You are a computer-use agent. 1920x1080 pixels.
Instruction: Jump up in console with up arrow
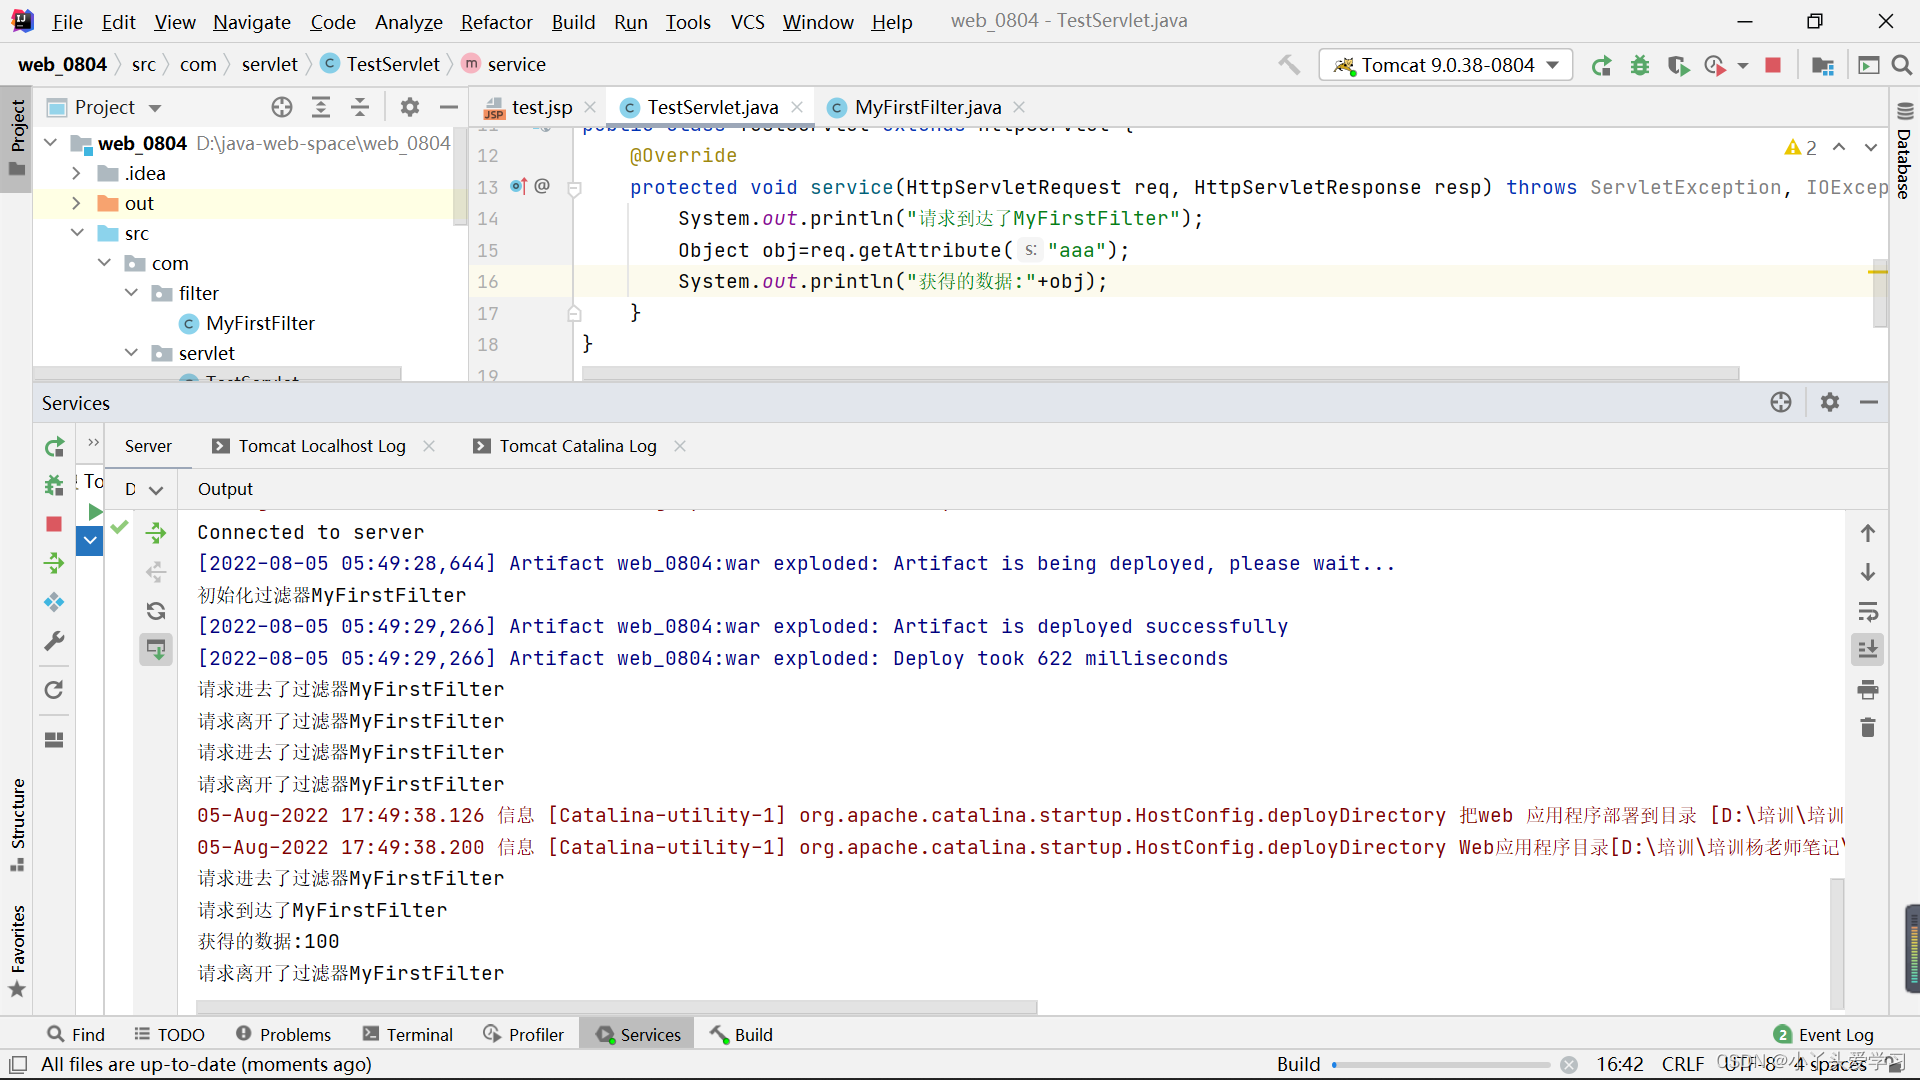click(x=1868, y=533)
